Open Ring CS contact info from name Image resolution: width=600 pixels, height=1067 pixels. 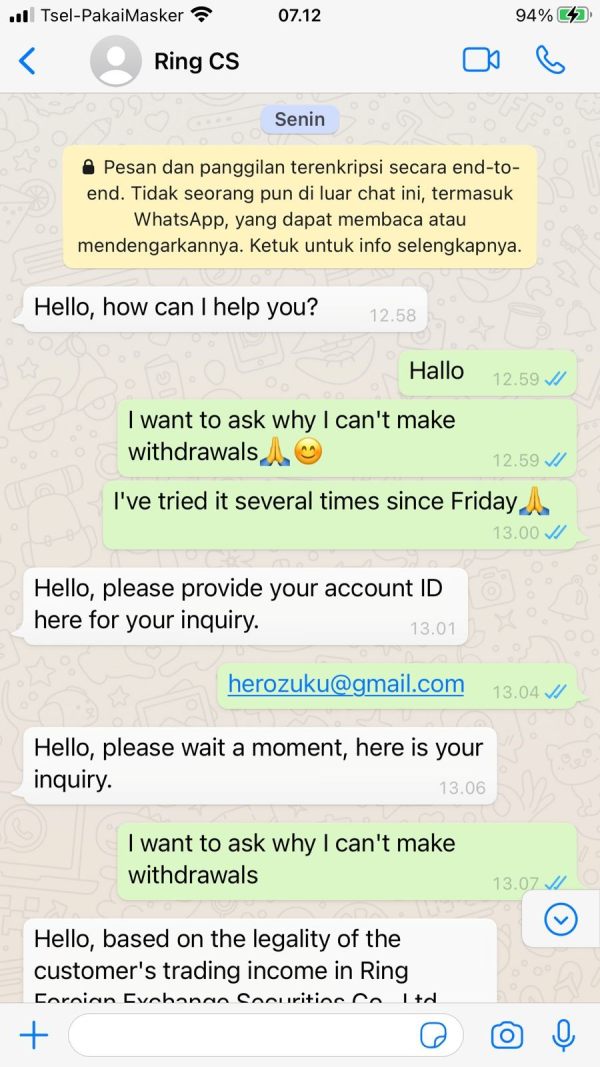pos(197,62)
